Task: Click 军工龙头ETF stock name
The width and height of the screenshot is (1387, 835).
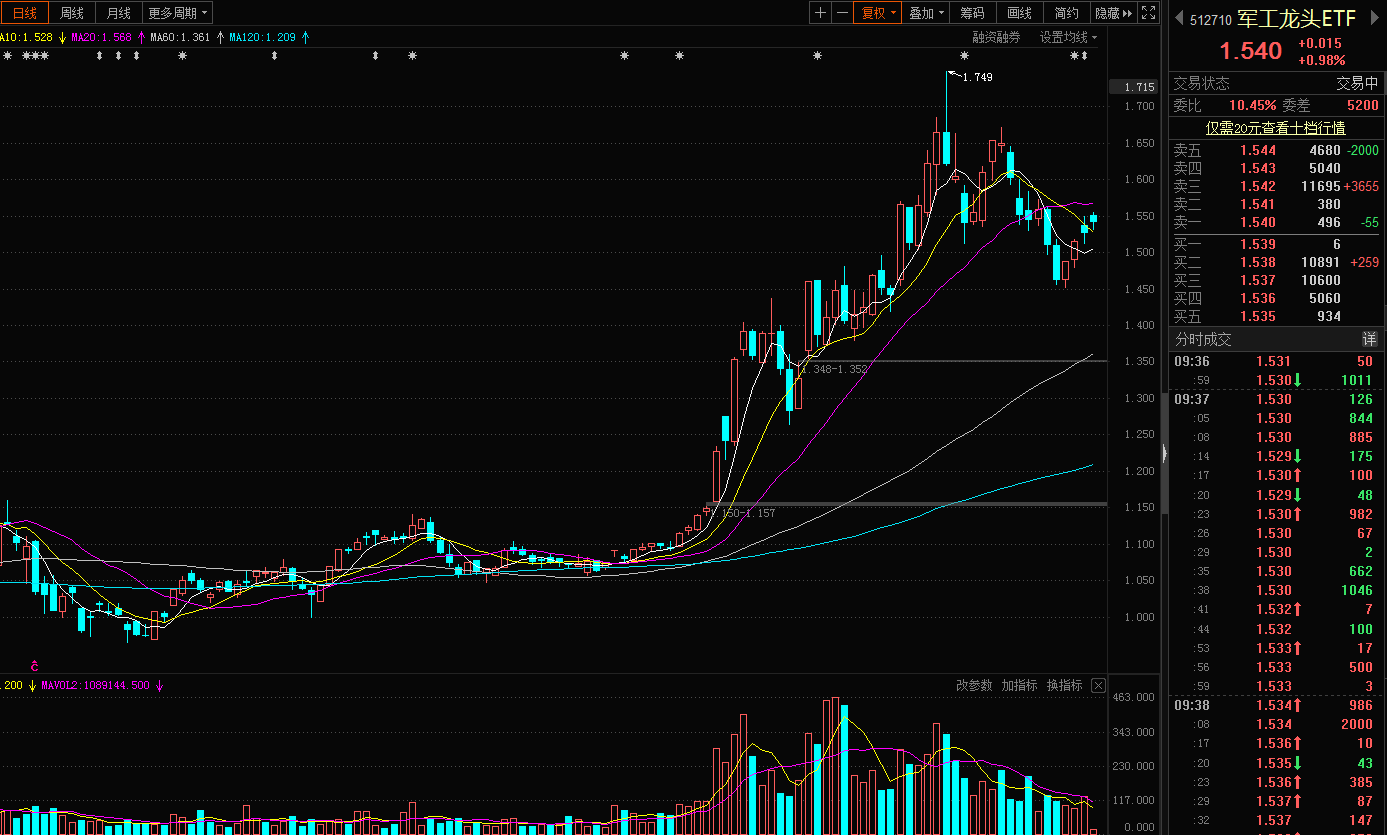Action: click(1296, 19)
